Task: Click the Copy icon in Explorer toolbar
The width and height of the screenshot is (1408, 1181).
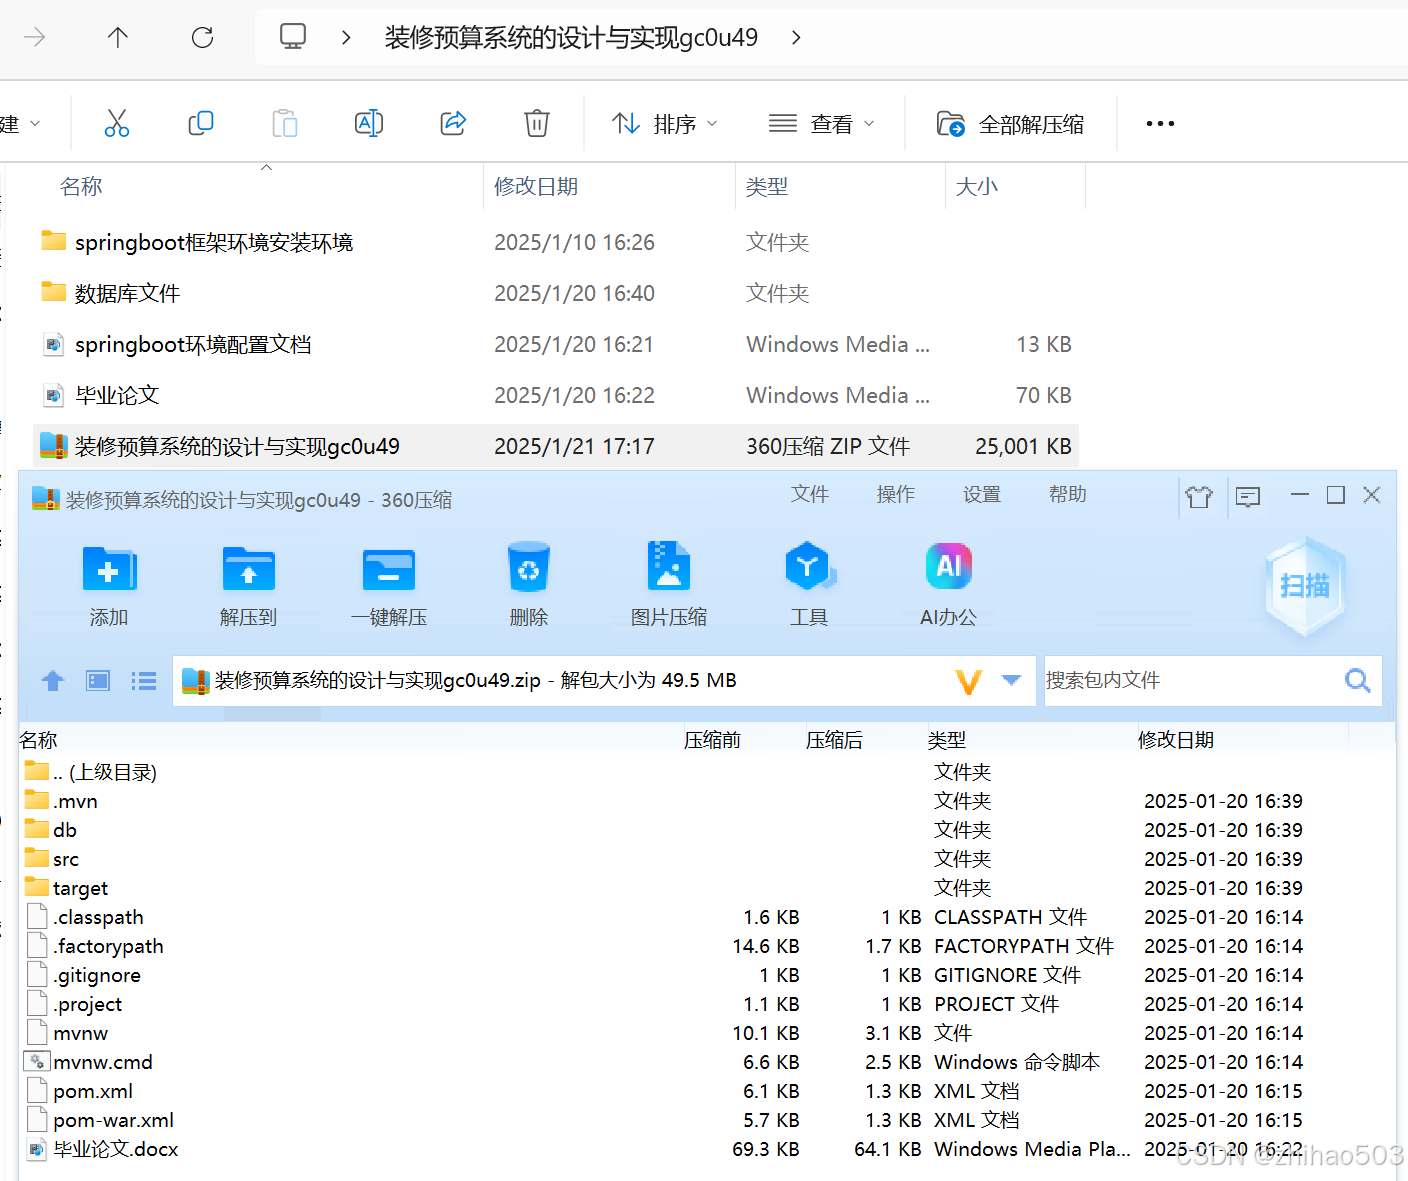Action: [201, 123]
